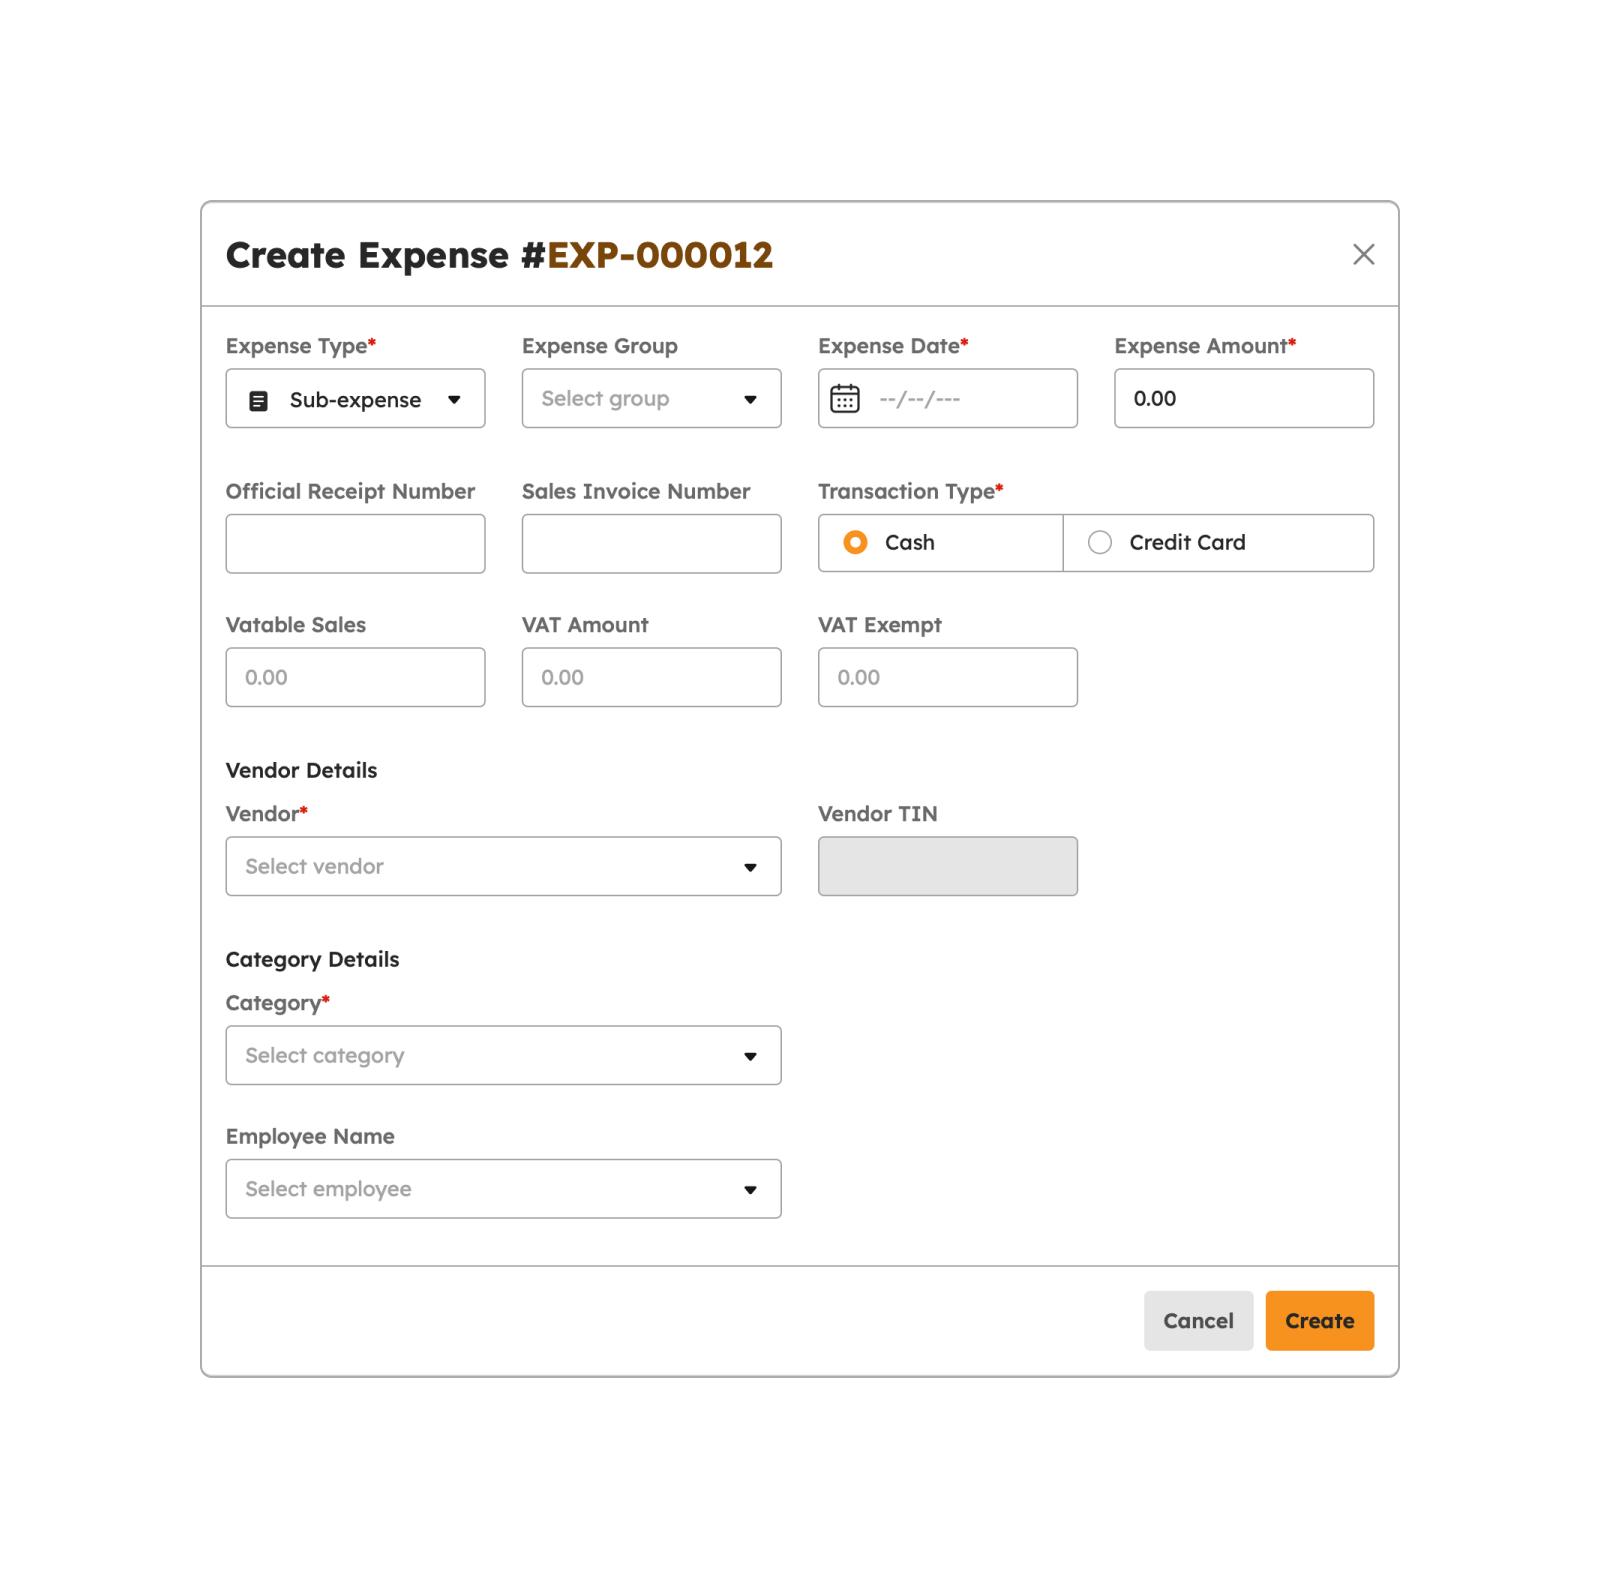Viewport: 1600px width, 1578px height.
Task: Select the Credit Card transaction type
Action: click(x=1218, y=543)
